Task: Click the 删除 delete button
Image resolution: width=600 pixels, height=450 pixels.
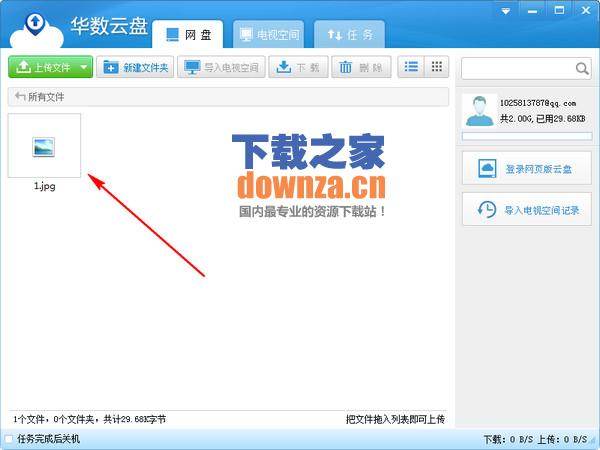Action: pyautogui.click(x=361, y=67)
